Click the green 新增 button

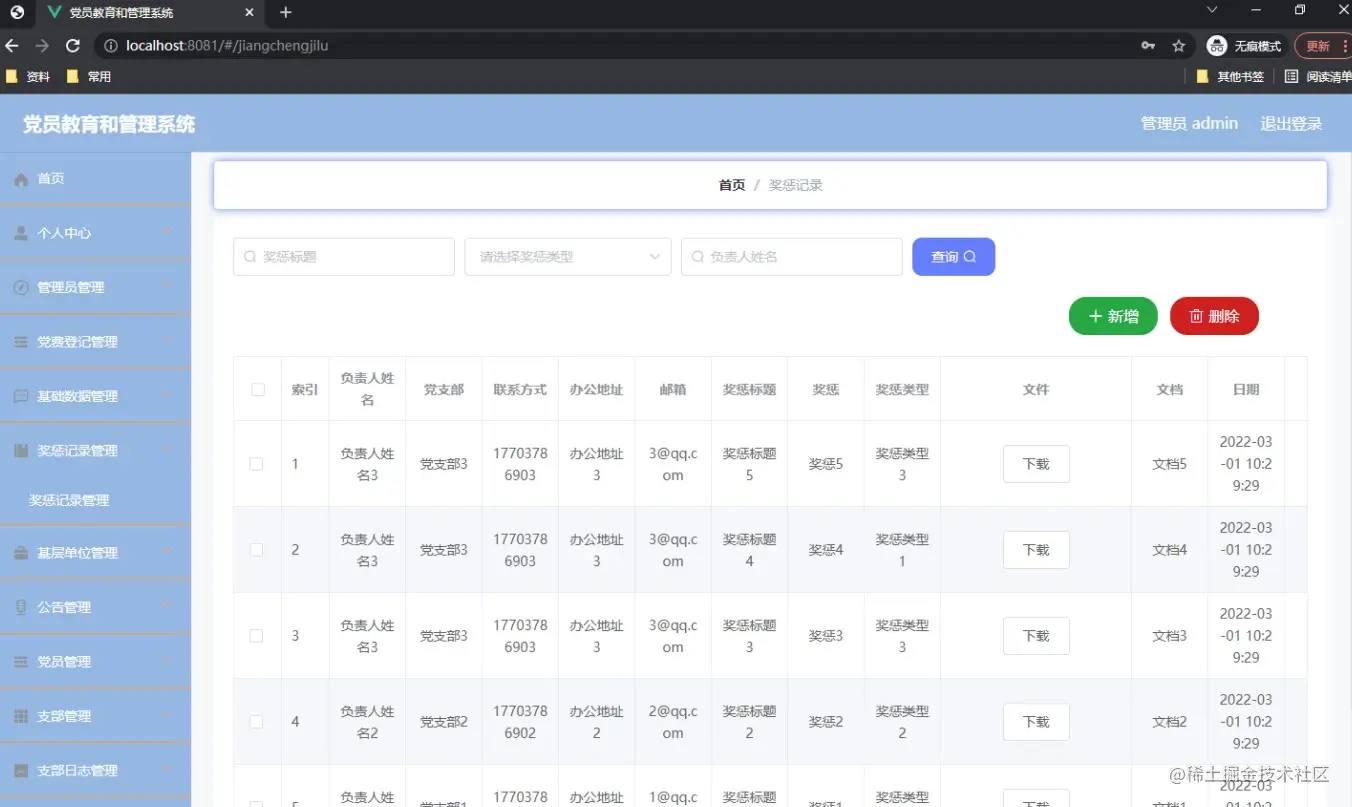[1113, 316]
